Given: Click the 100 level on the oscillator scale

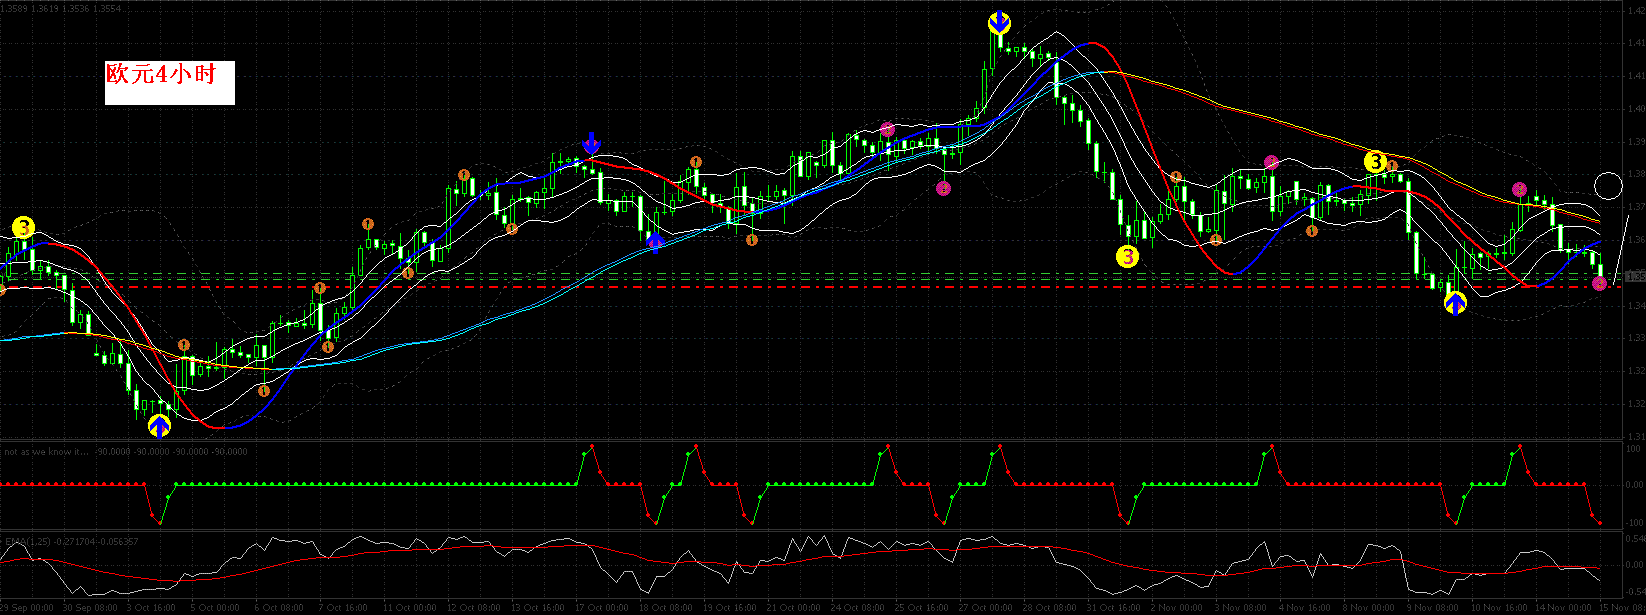Looking at the screenshot, I should 1633,448.
